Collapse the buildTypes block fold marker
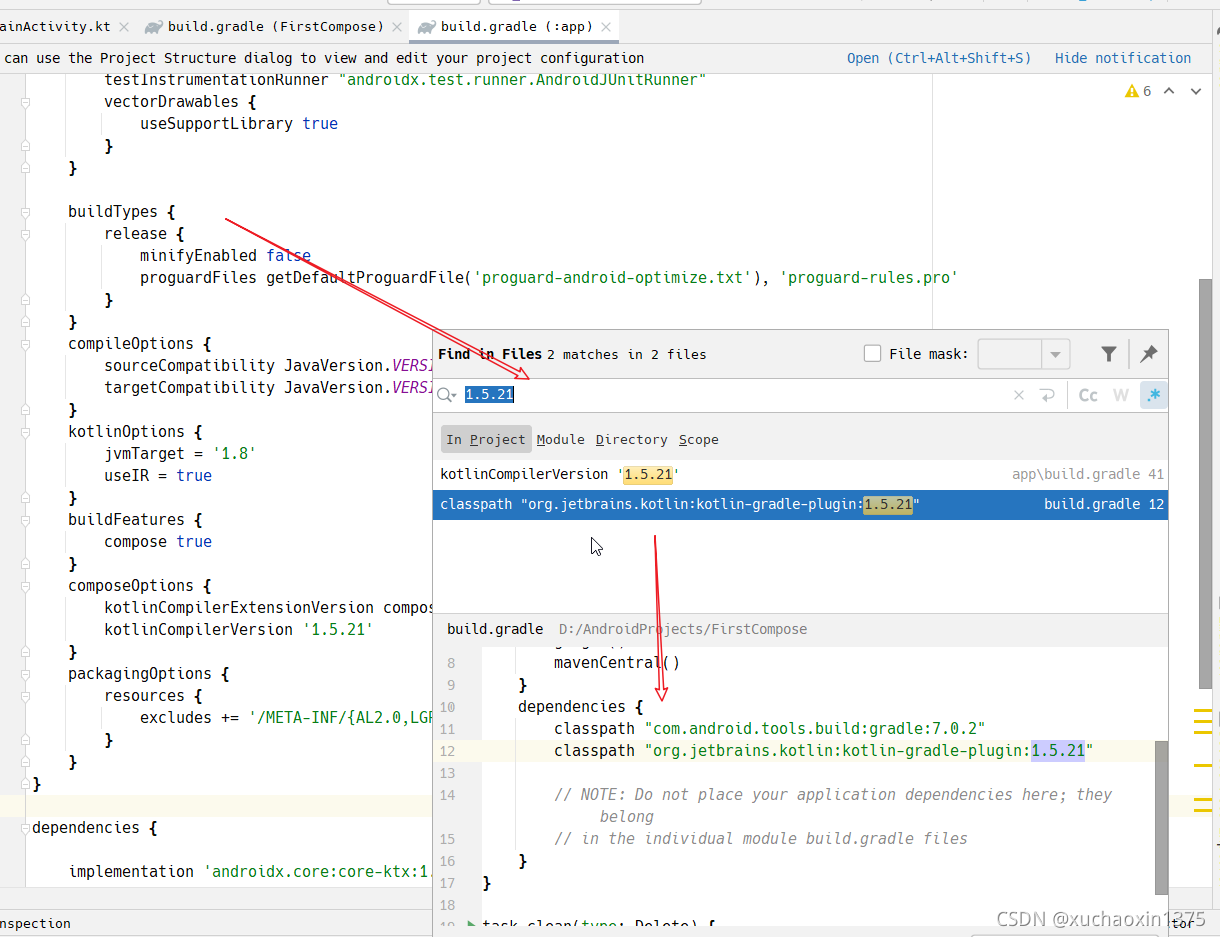 [x=25, y=212]
